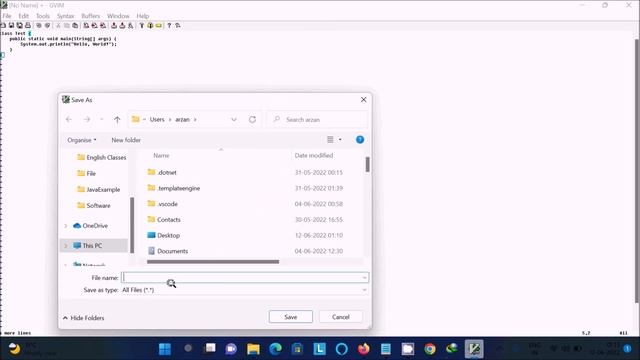Click the Forward arrow in Save As dialog
This screenshot has height=360, width=640.
87,119
